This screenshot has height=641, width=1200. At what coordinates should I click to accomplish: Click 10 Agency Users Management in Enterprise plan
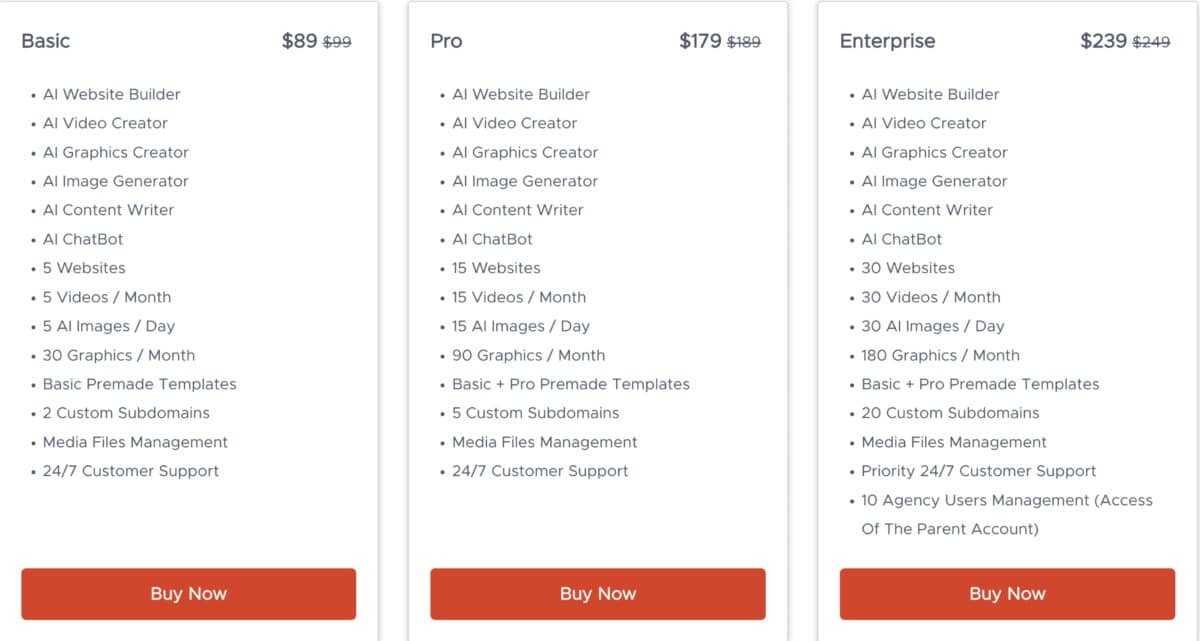pos(1004,500)
